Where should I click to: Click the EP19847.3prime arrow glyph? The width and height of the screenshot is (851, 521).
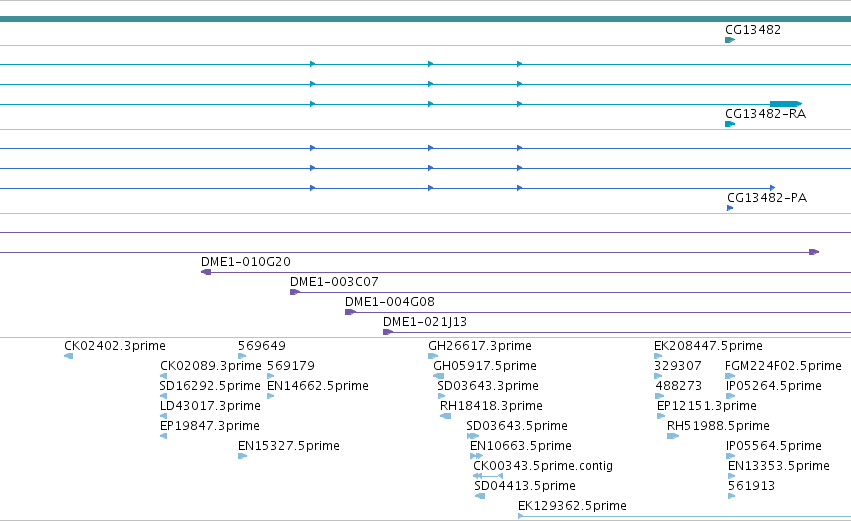[x=163, y=437]
